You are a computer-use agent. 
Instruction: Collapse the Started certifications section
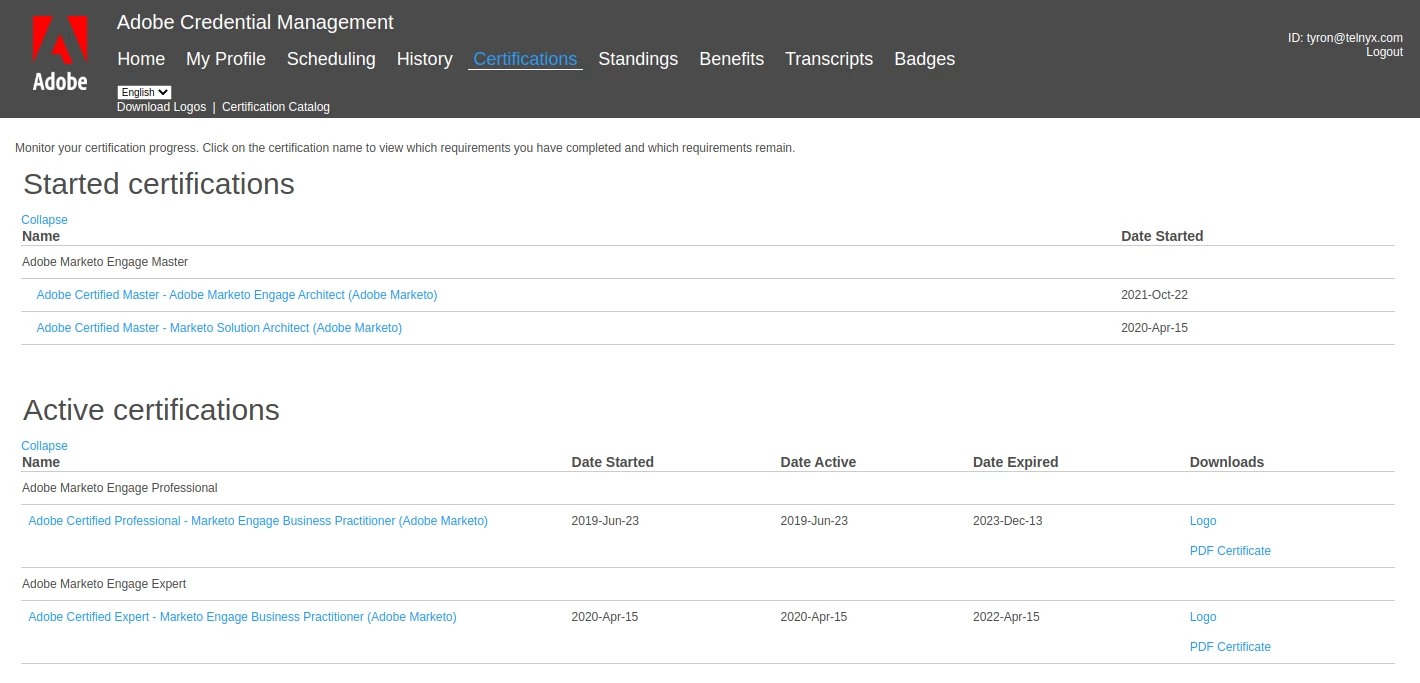[x=44, y=220]
